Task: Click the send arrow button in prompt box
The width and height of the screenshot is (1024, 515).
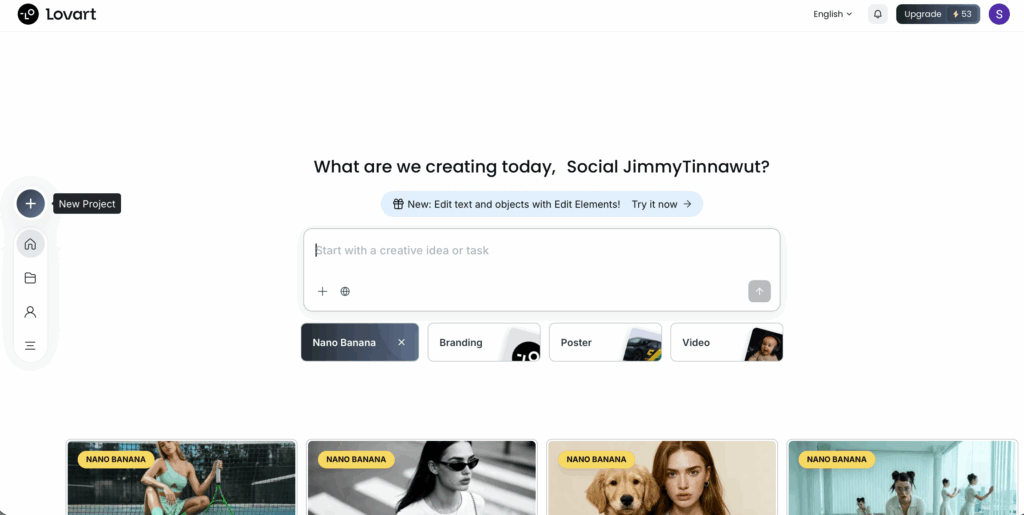Action: tap(760, 291)
